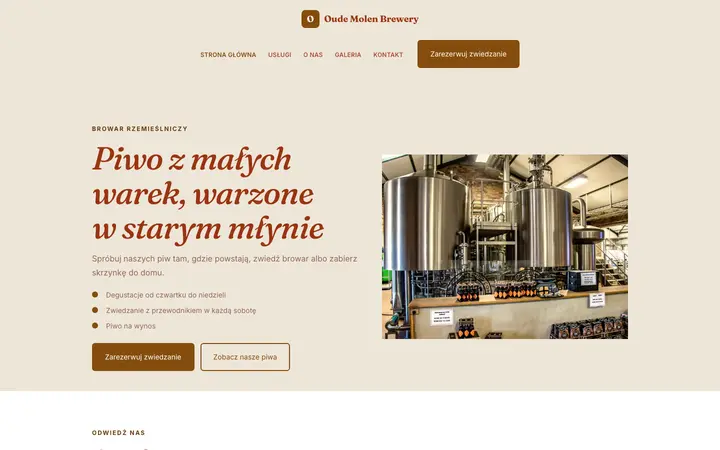Click Degustacje od czwartku do niedzieli text
Screen dimensions: 720x450
(166, 295)
